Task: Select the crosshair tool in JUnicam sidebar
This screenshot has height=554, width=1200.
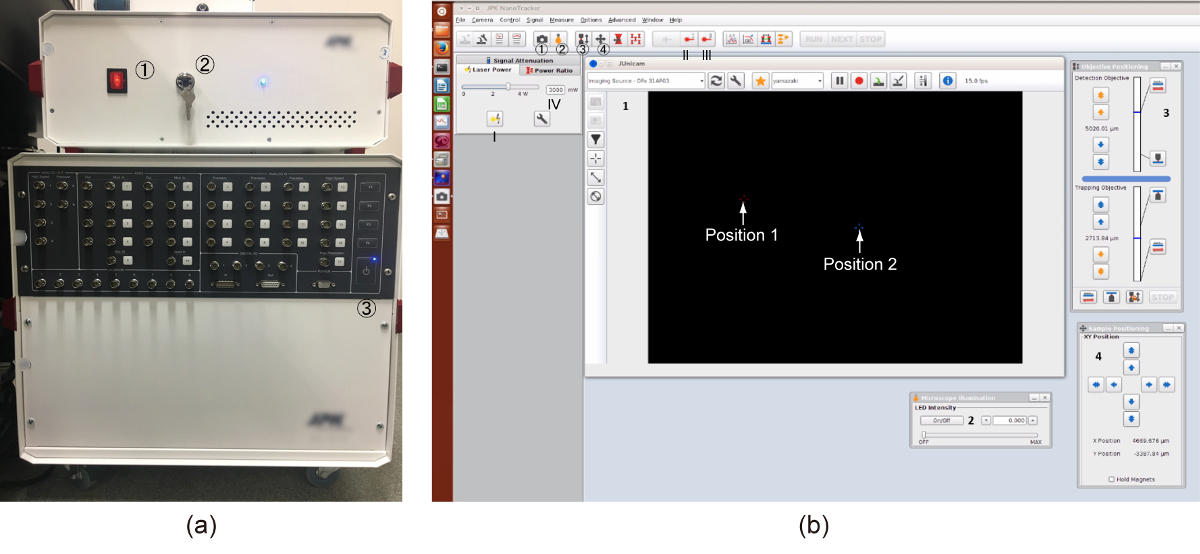Action: (596, 158)
